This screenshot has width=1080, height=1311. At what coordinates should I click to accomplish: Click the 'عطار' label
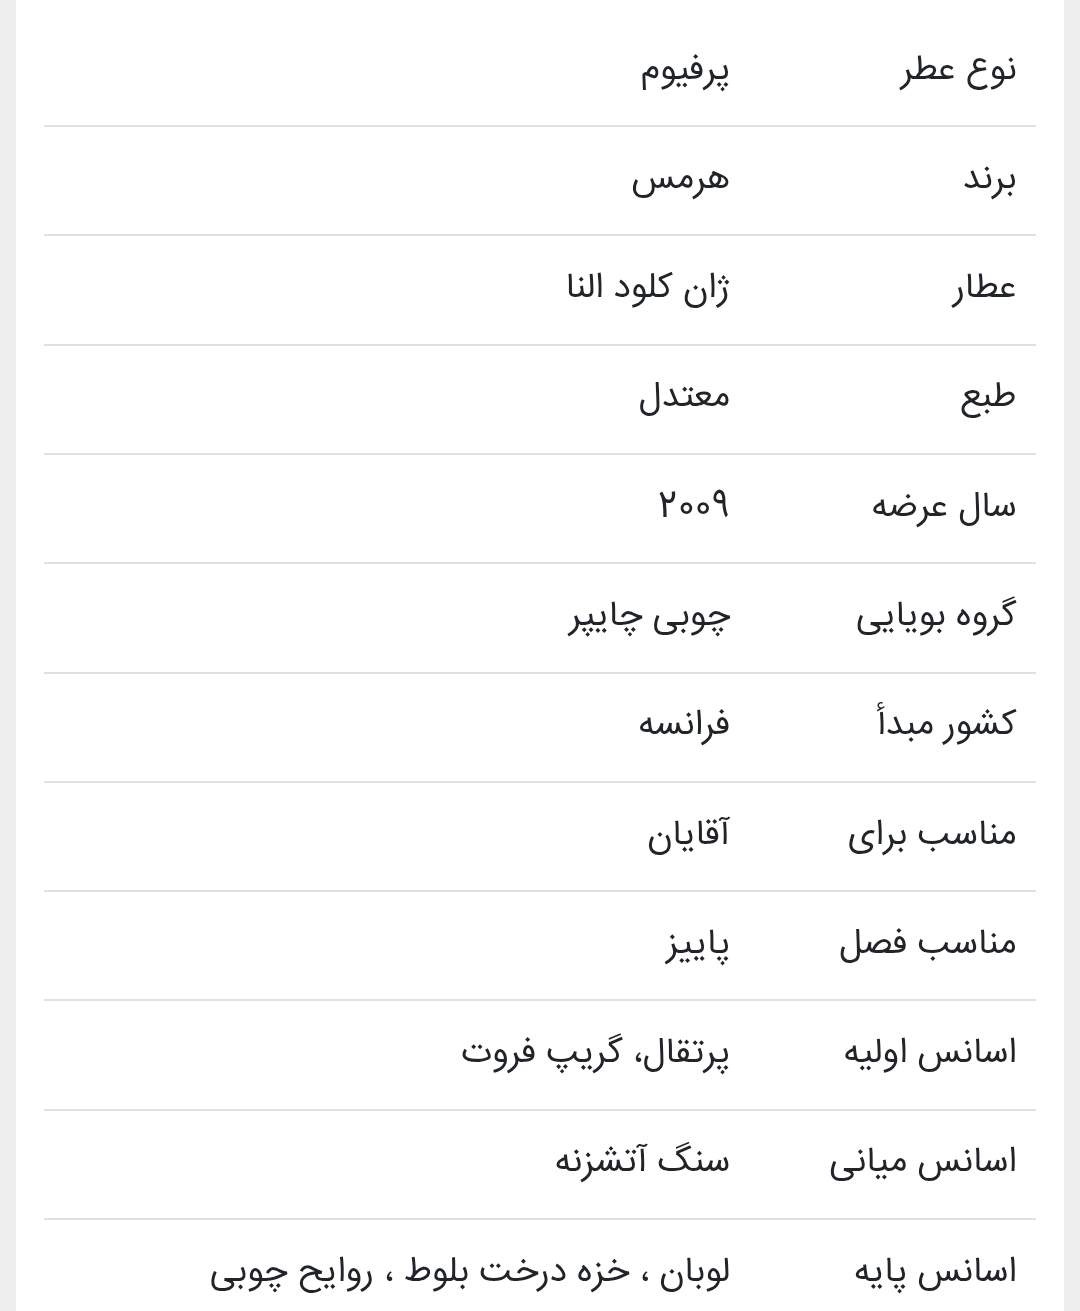[983, 289]
